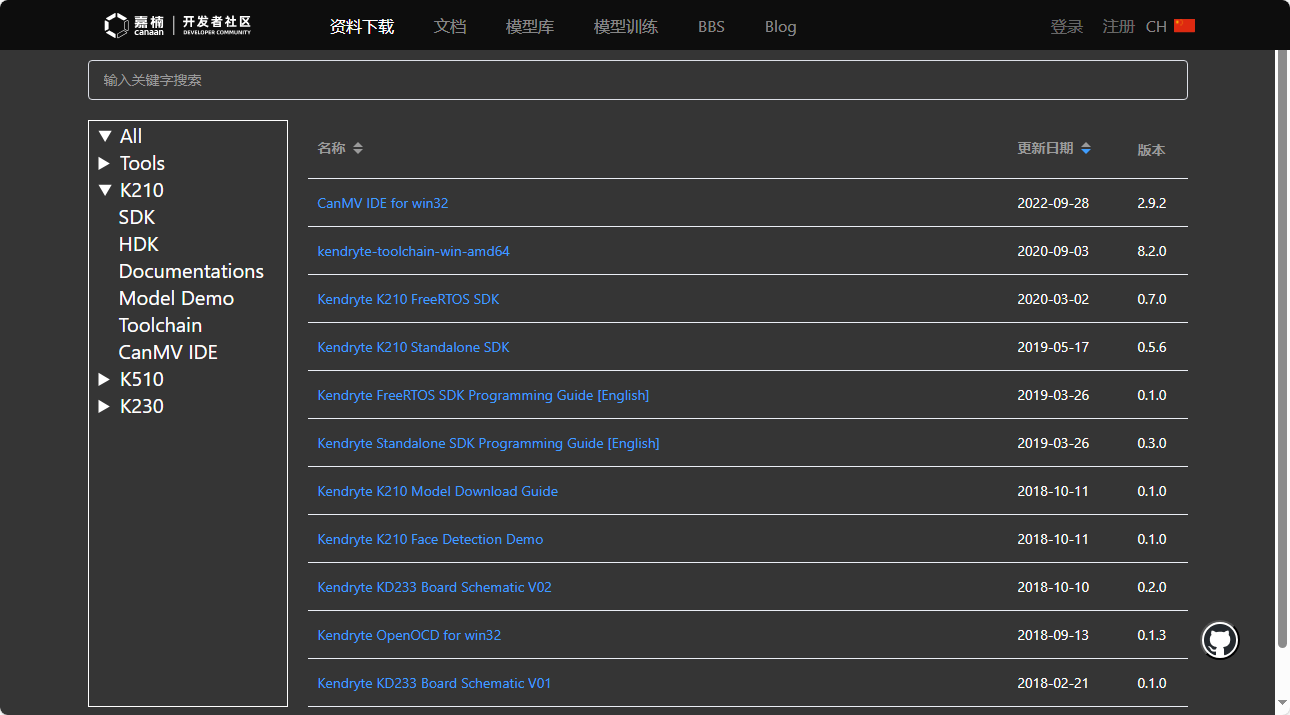Open the 模型库 nav tab
This screenshot has width=1290, height=715.
click(530, 26)
